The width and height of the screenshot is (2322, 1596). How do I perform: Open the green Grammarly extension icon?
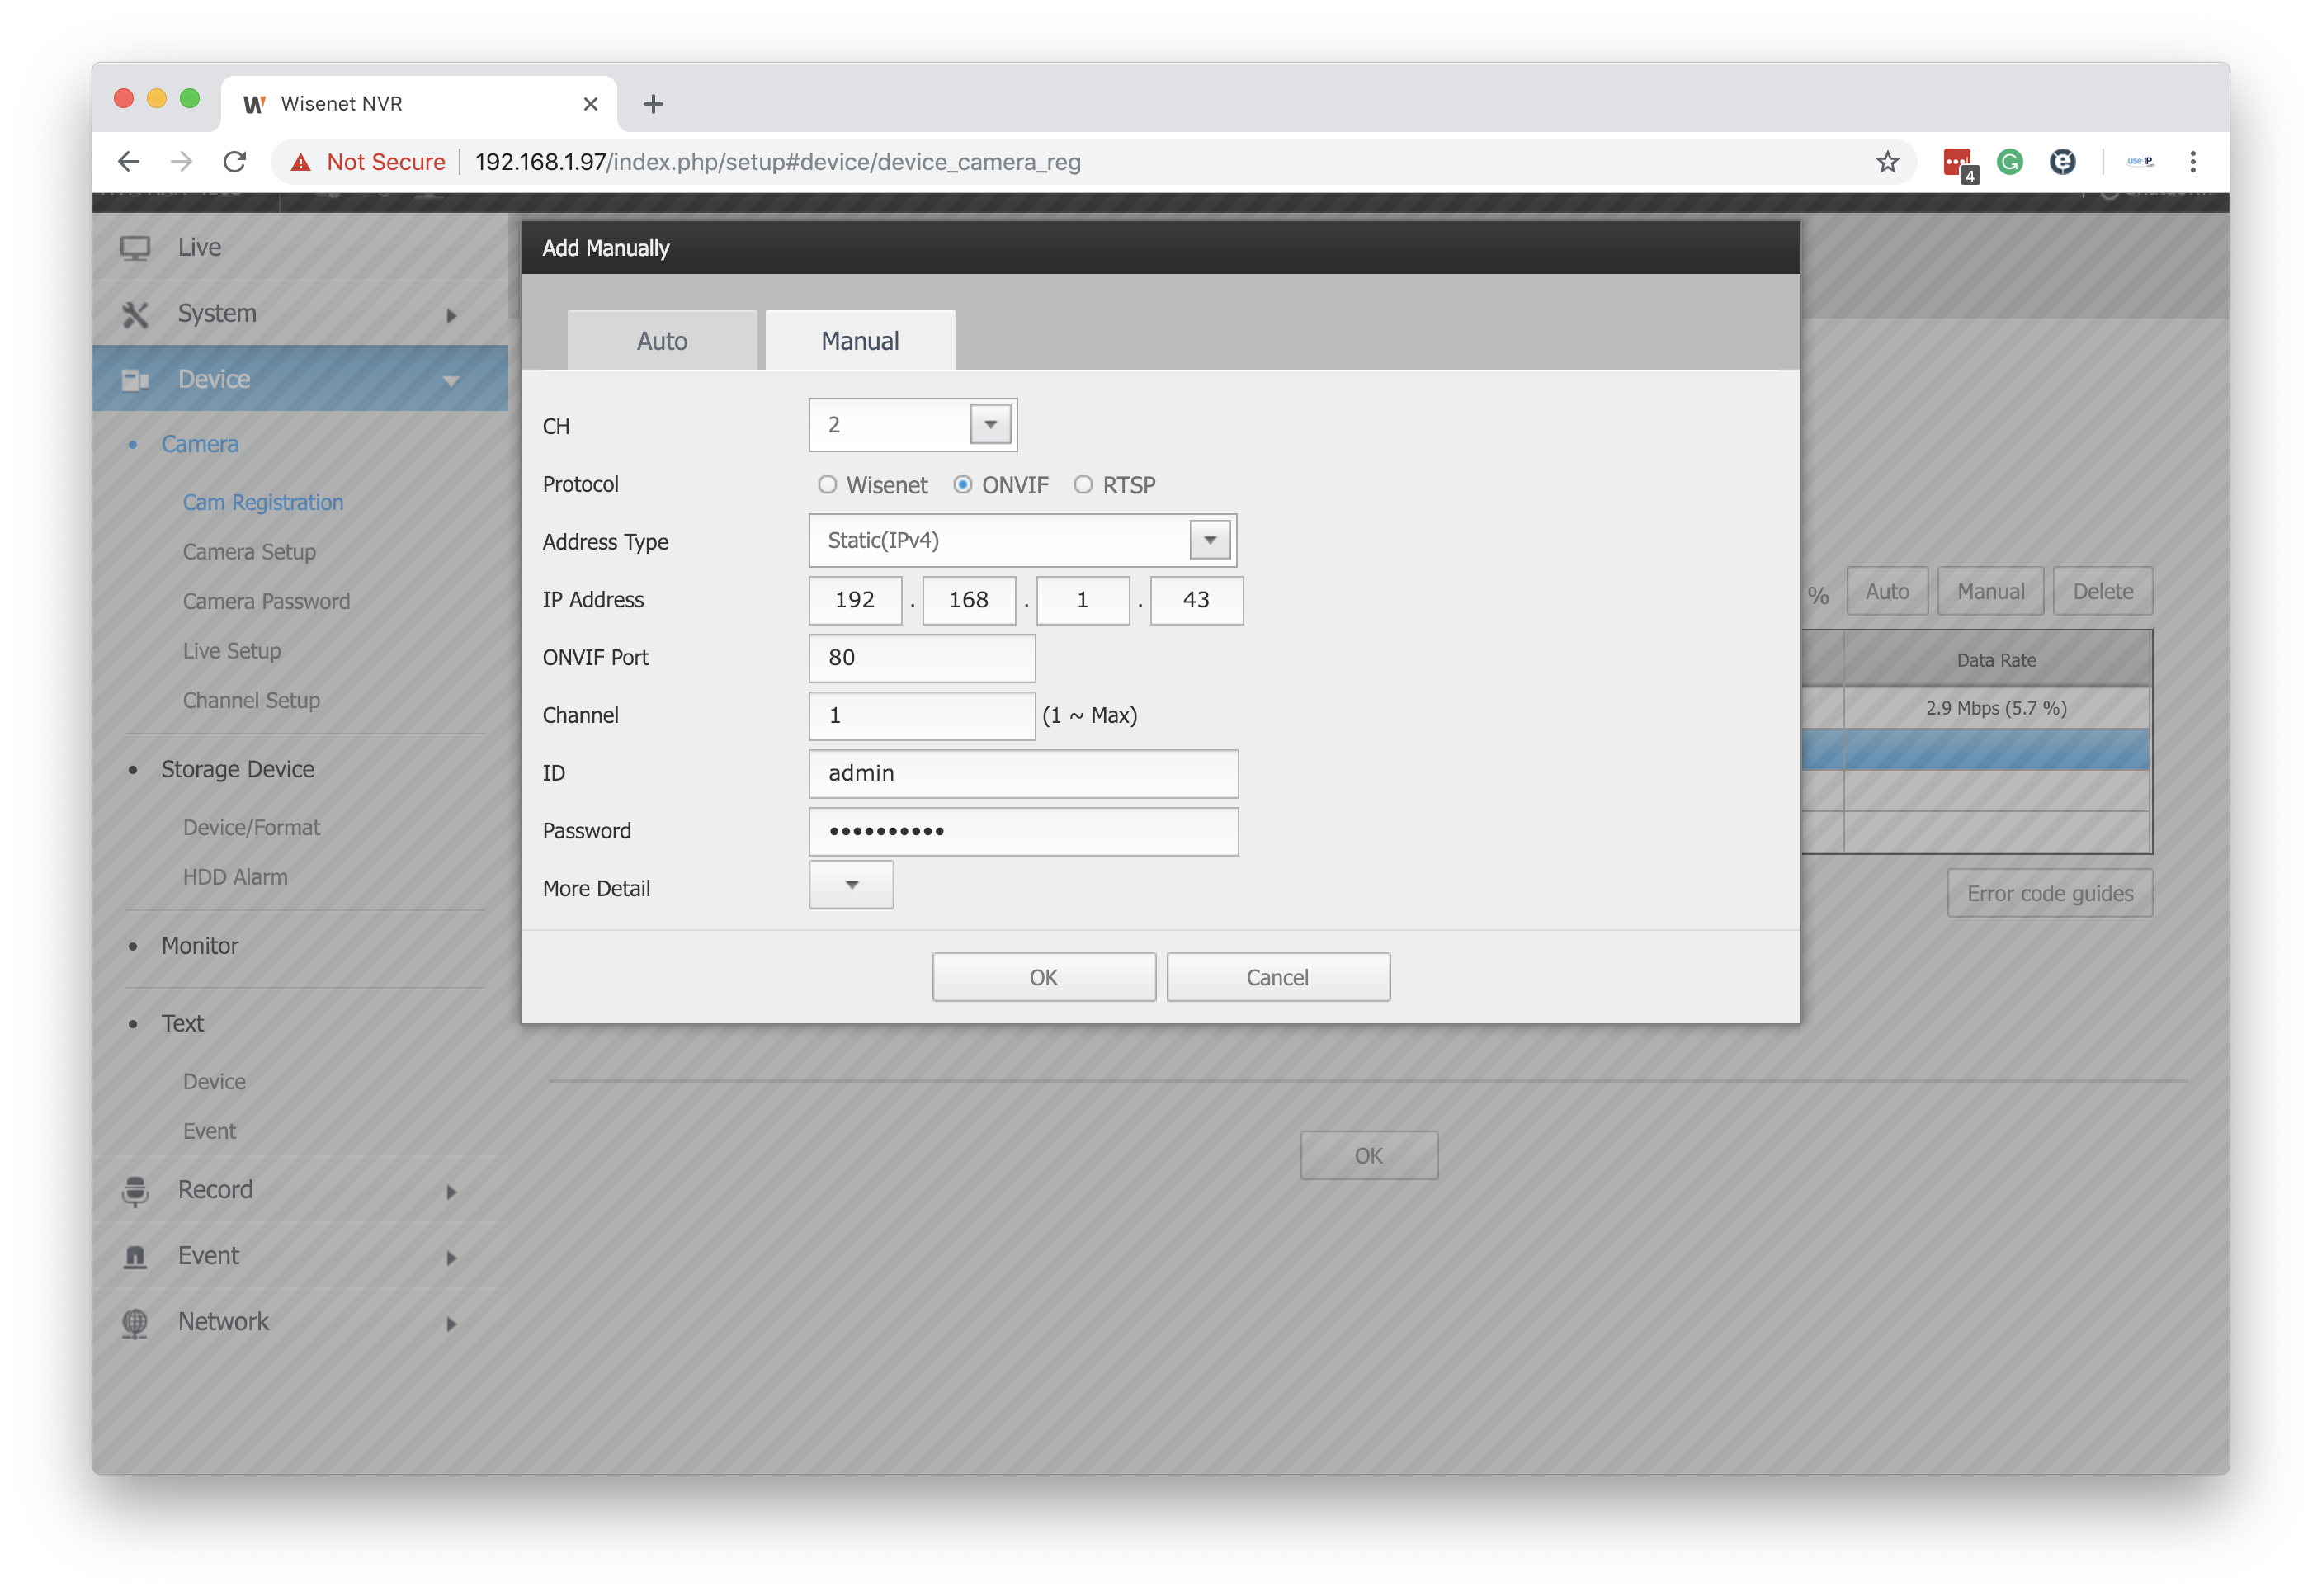point(2009,162)
